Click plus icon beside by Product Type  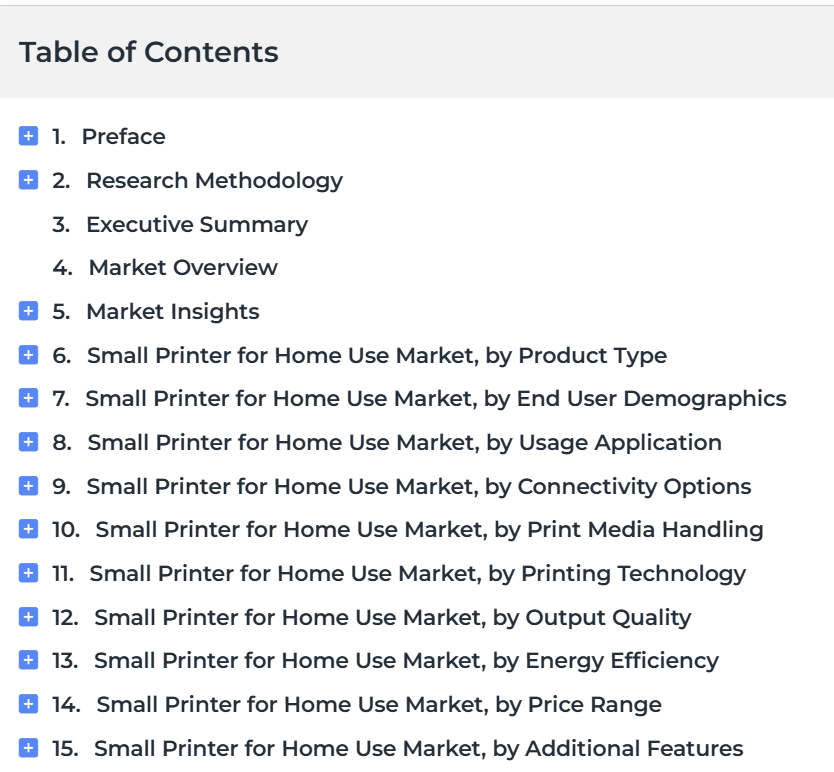(28, 355)
